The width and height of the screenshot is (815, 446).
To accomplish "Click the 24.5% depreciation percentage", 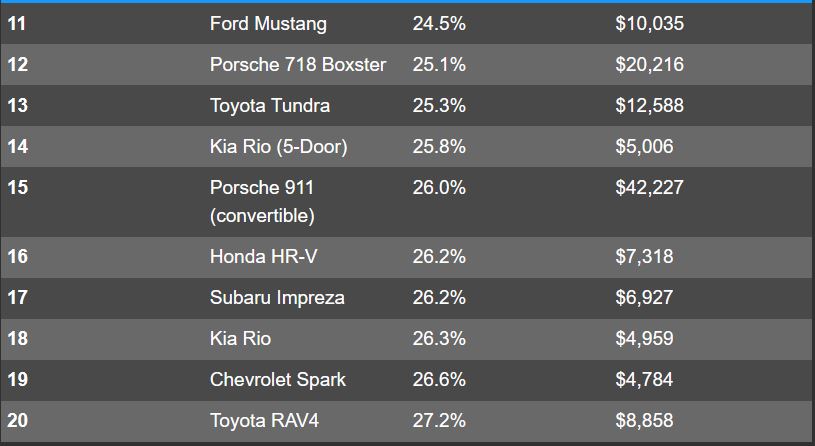I will pos(439,24).
